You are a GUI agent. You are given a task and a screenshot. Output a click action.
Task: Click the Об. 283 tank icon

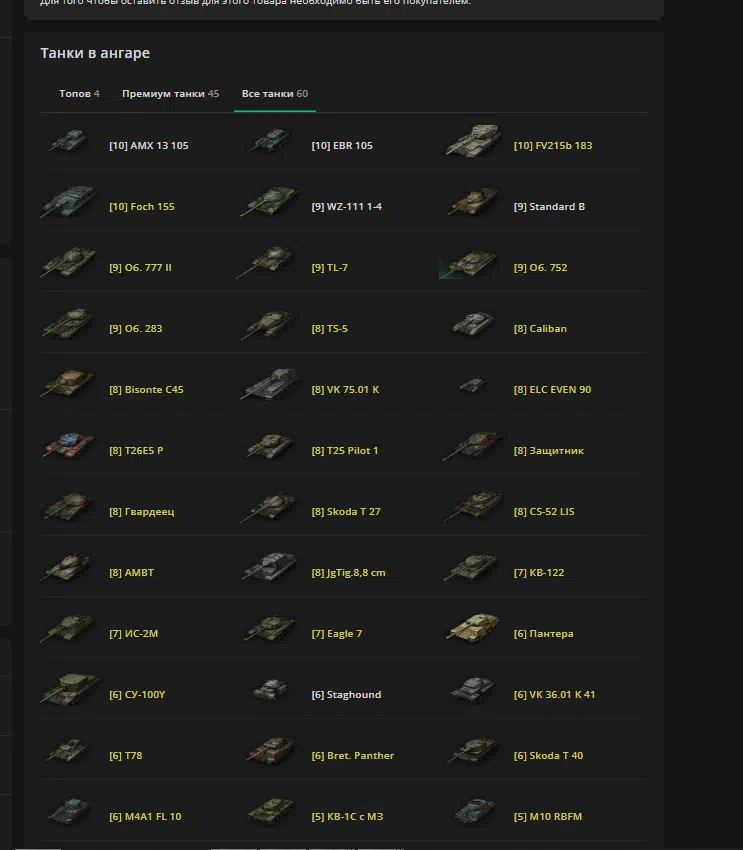coord(68,324)
